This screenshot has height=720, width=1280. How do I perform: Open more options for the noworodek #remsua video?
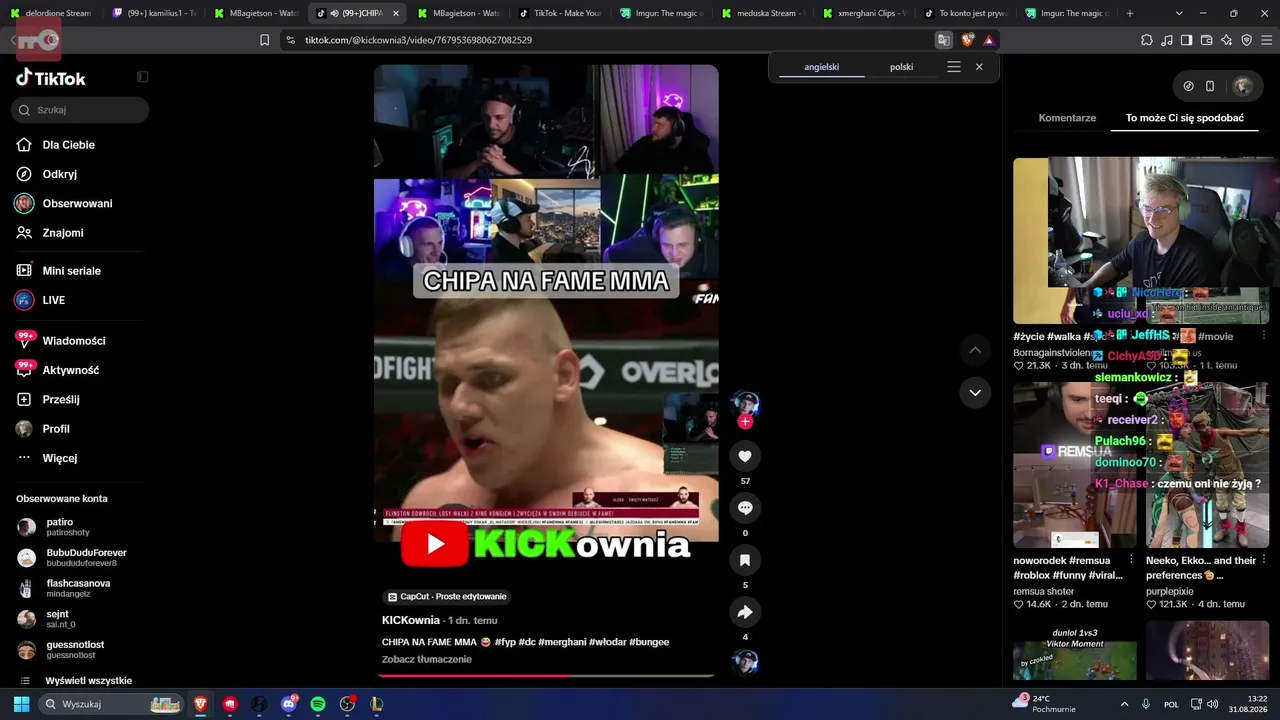pyautogui.click(x=1131, y=561)
